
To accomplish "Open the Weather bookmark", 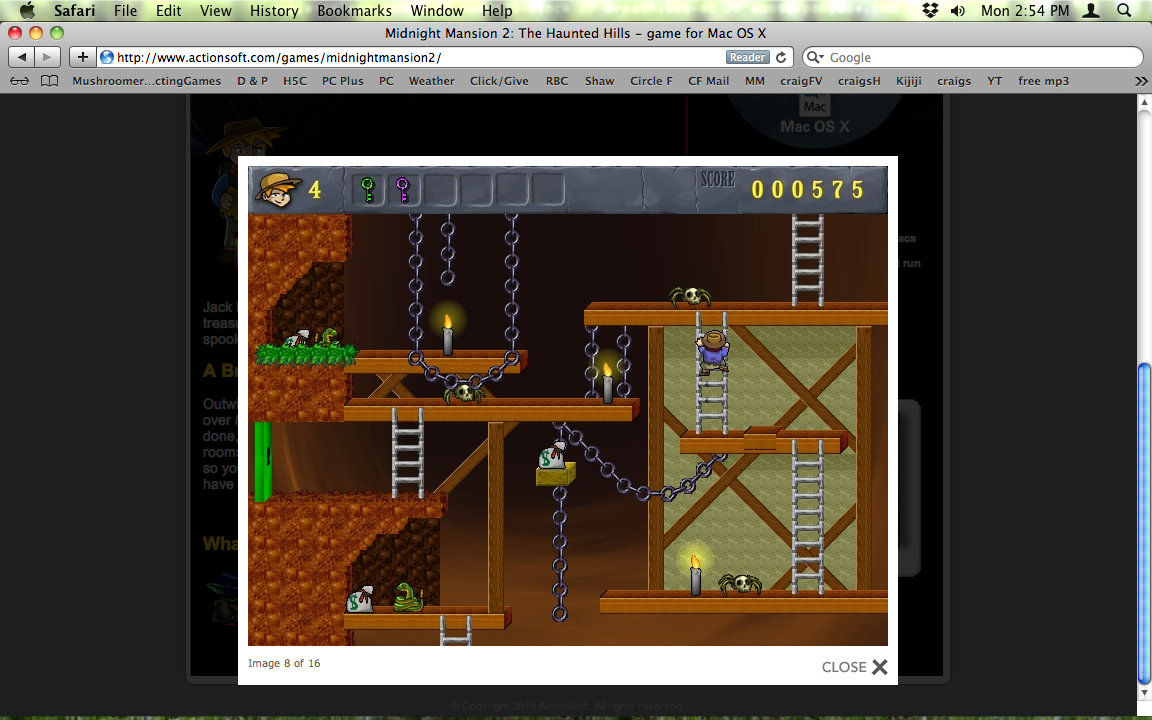I will click(x=431, y=81).
